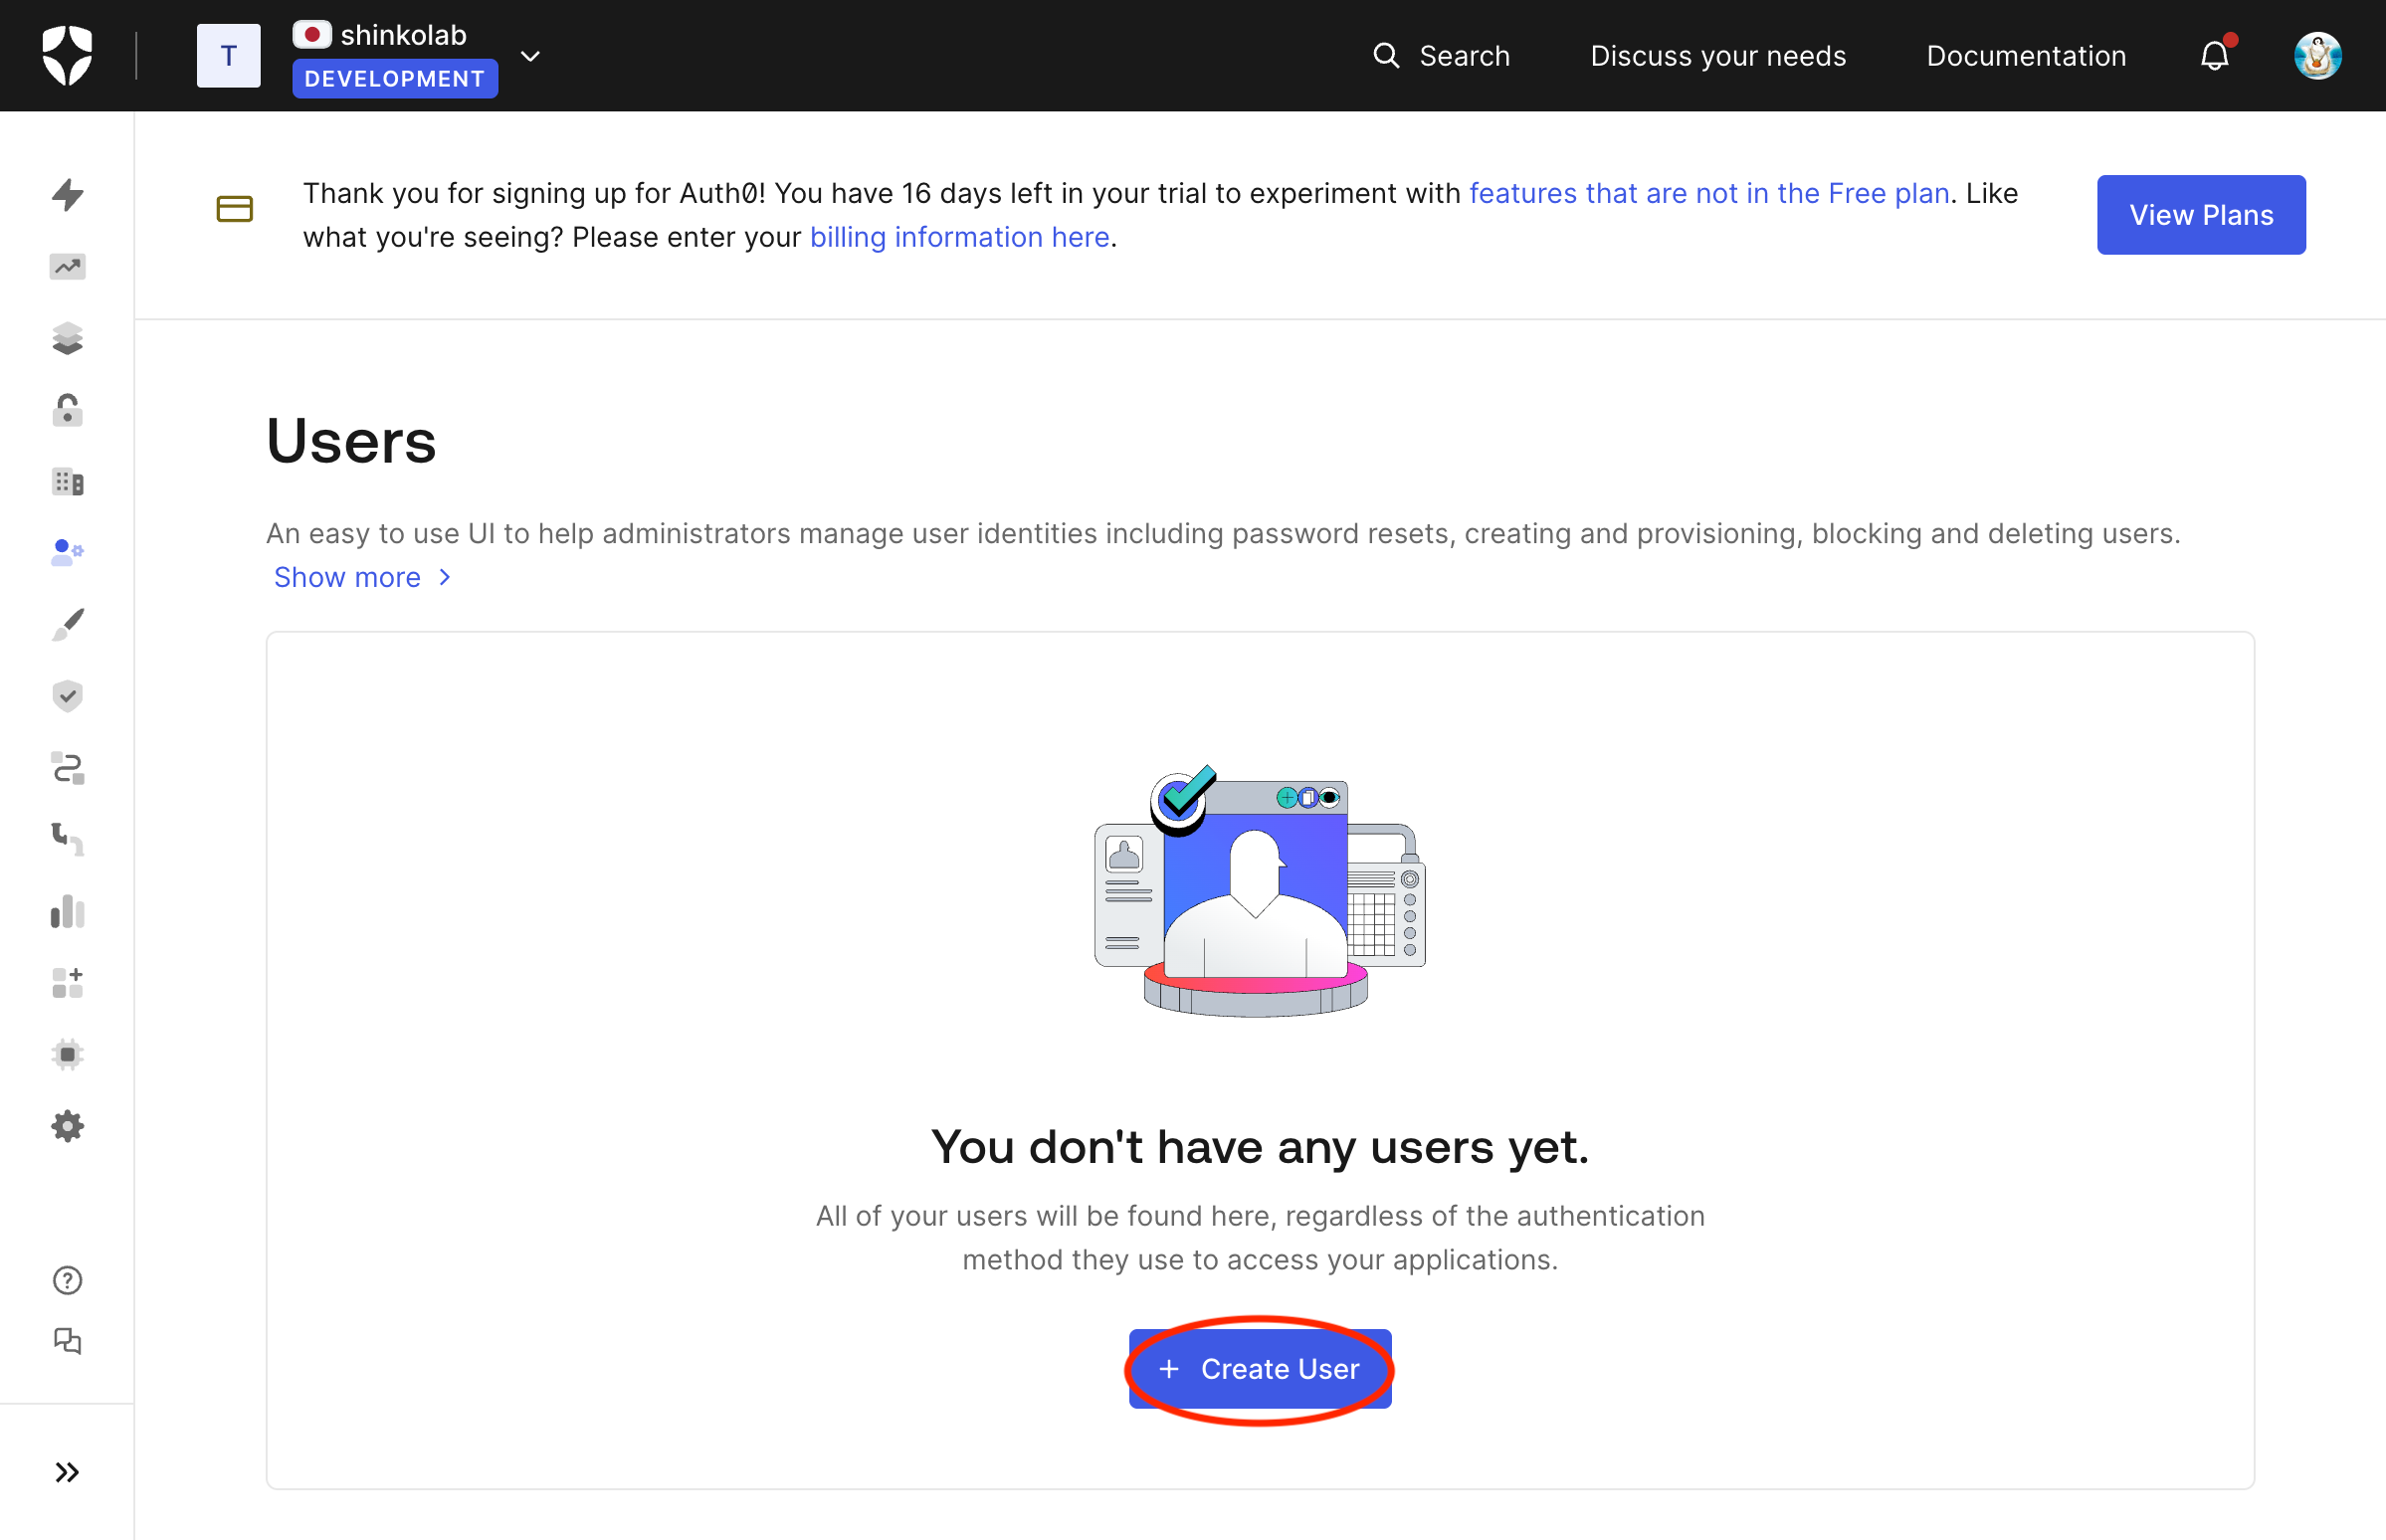Open the Getting Started lightning icon
Screen dimensions: 2386x1540
(x=67, y=195)
